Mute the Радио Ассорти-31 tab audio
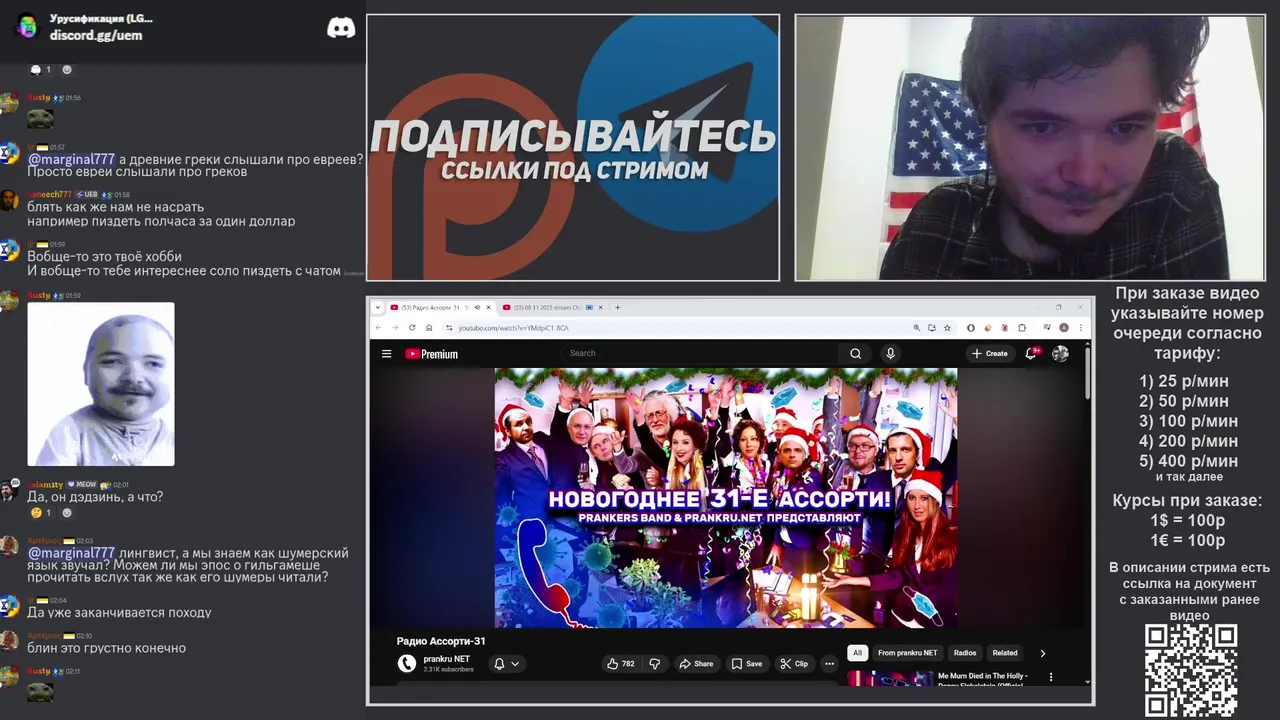The height and width of the screenshot is (720, 1280). 477,307
